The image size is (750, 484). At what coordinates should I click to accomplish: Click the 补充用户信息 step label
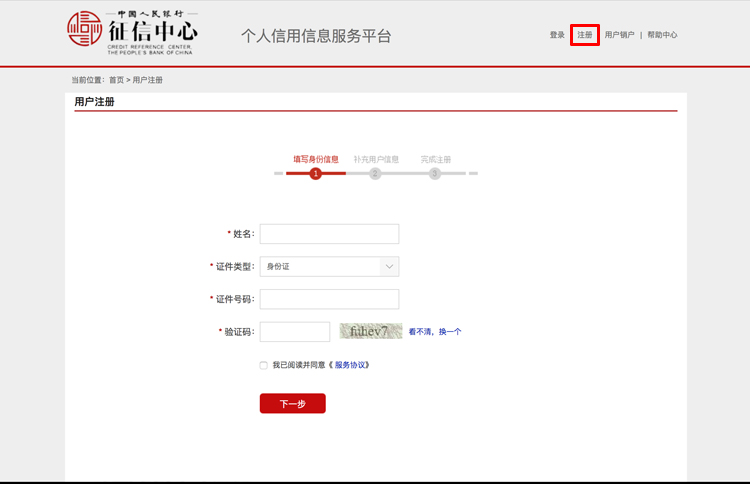tap(376, 159)
